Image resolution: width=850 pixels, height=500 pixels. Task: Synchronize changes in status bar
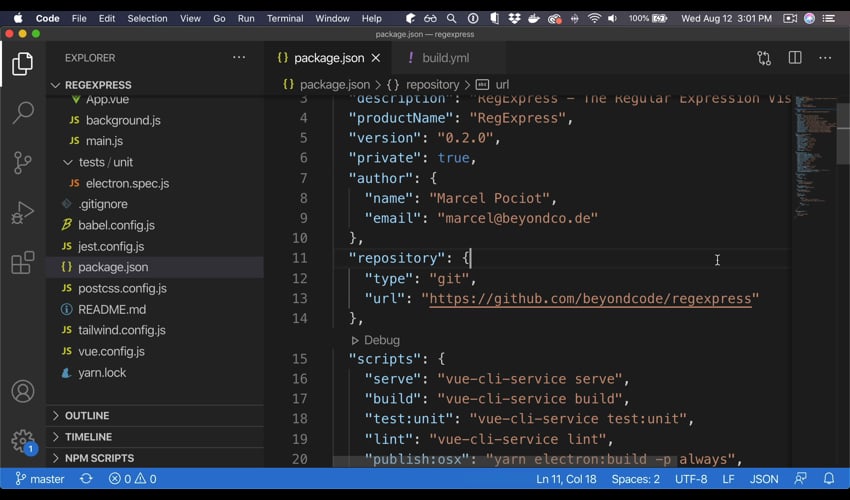point(86,479)
